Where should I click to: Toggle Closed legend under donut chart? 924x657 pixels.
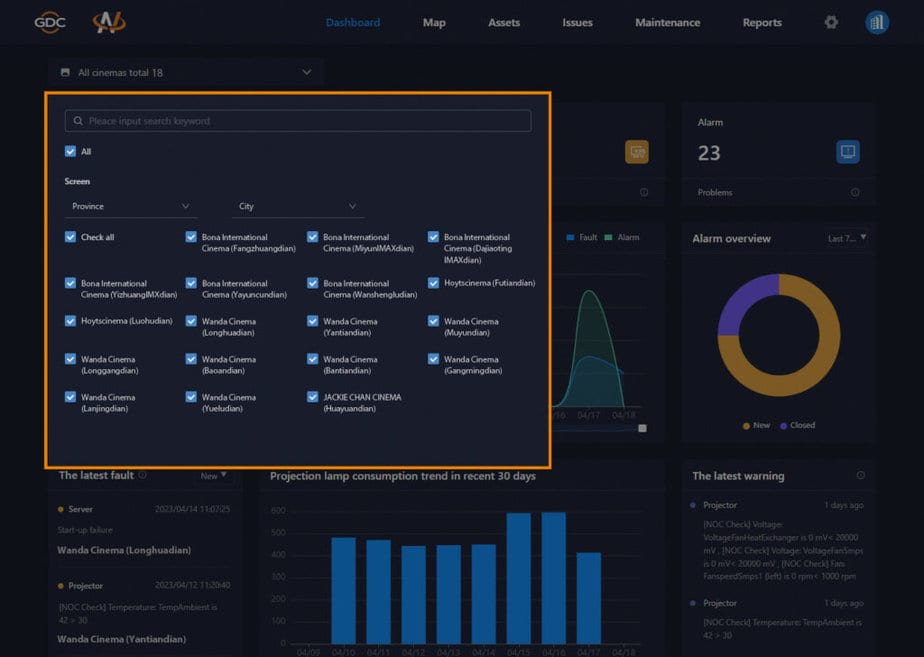(797, 425)
